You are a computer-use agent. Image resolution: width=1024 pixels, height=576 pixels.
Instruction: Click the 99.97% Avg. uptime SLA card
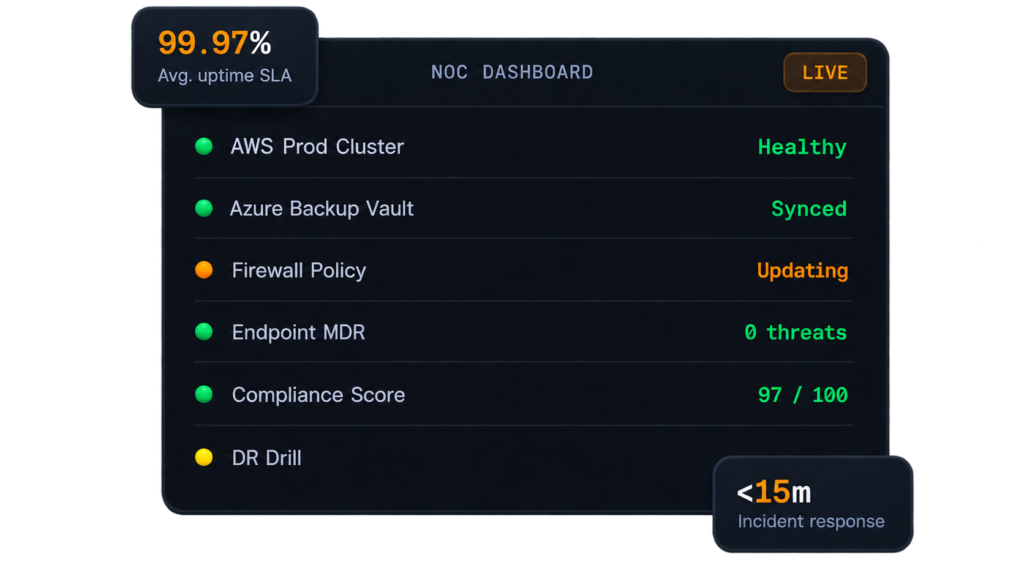(225, 57)
